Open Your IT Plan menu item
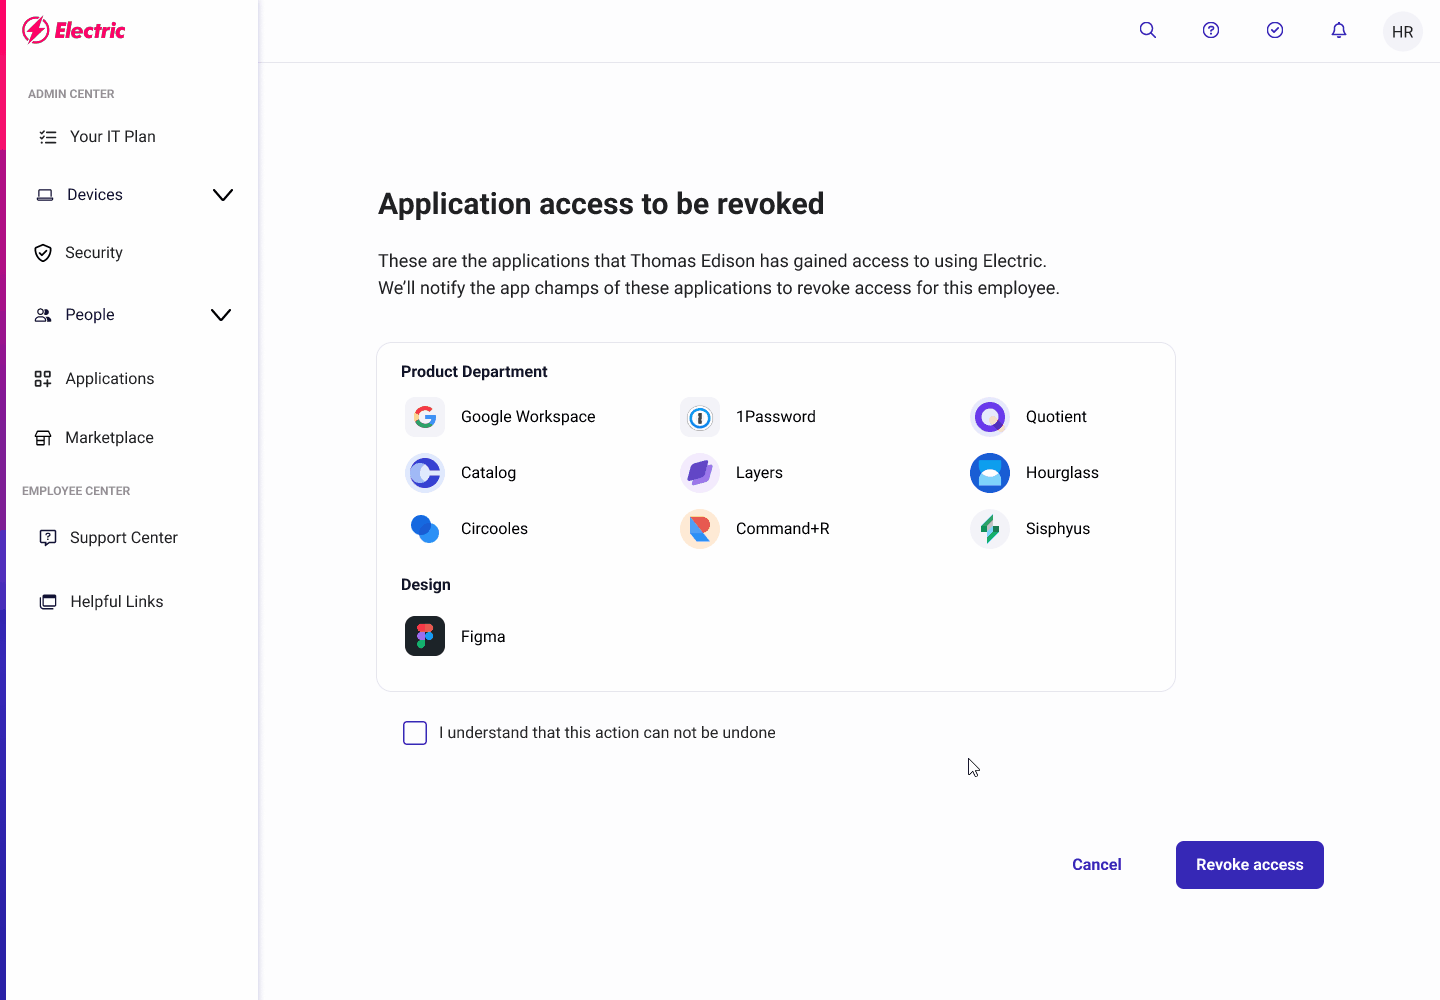The image size is (1440, 1000). point(113,137)
